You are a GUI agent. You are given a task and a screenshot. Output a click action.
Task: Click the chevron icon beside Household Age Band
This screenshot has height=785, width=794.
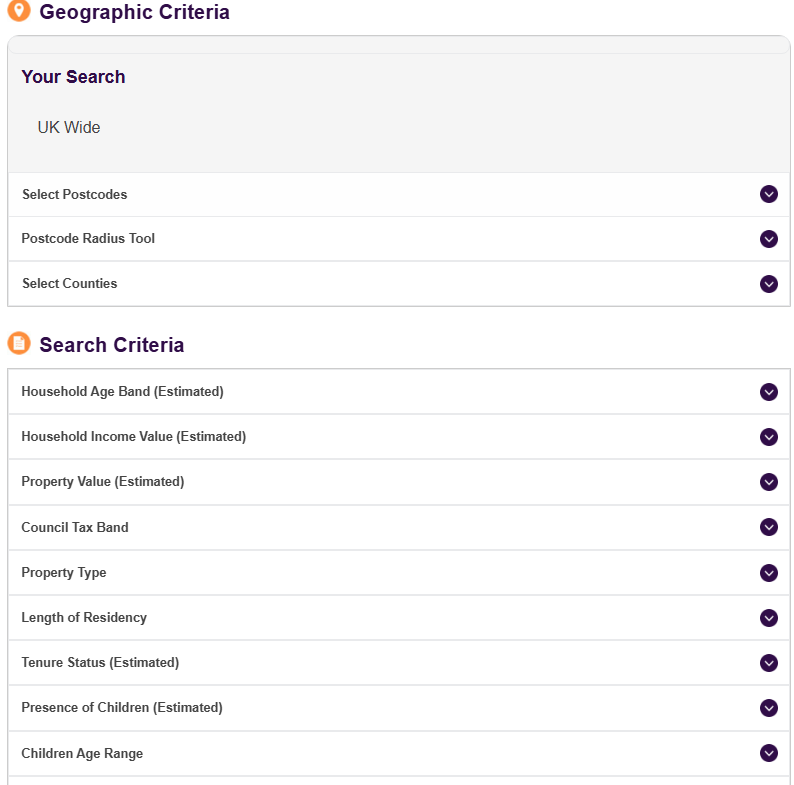768,392
